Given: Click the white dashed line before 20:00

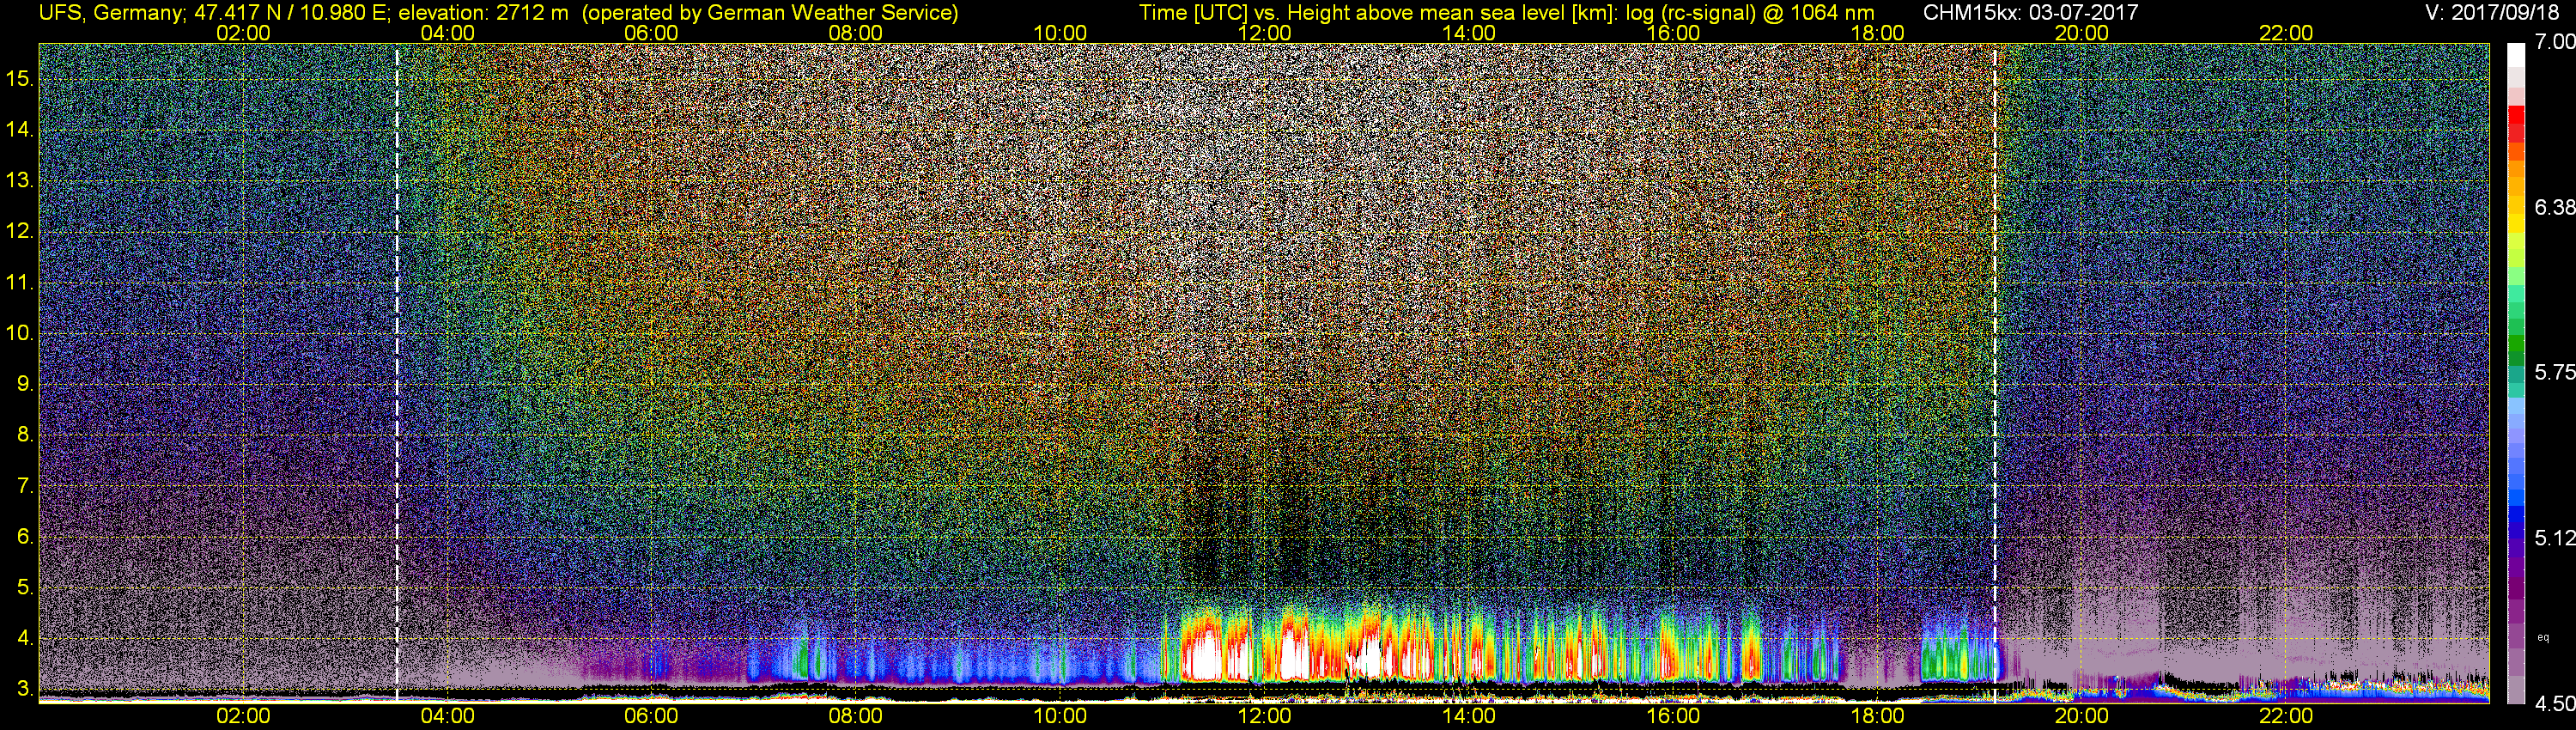Looking at the screenshot, I should click(x=1994, y=373).
